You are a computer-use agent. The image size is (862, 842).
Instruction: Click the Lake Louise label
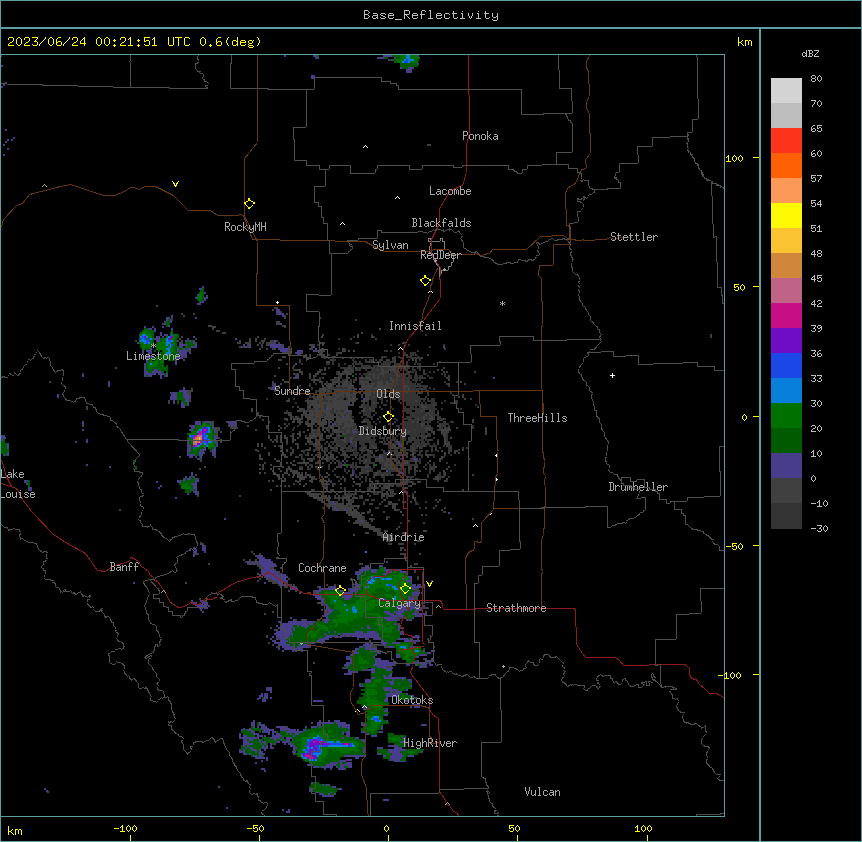[x=18, y=484]
